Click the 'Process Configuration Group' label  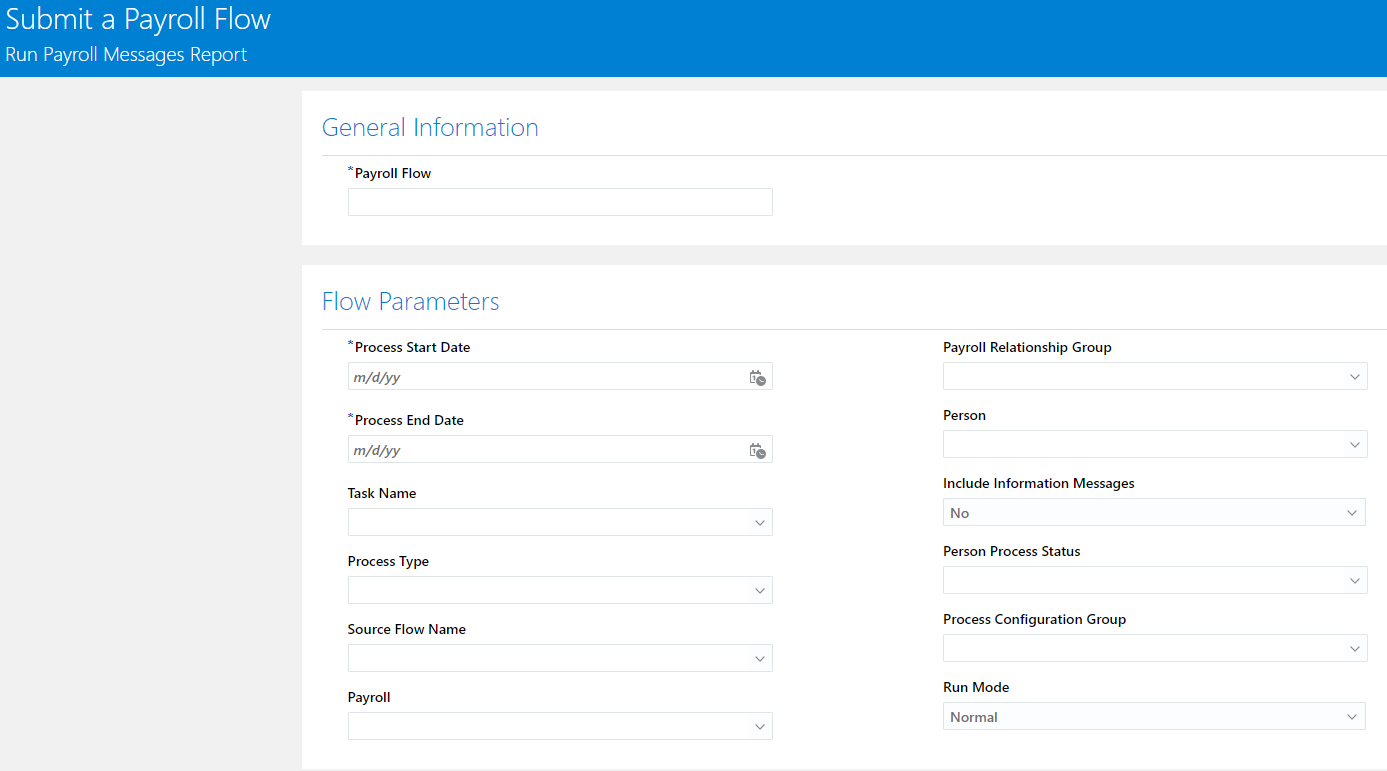(x=1034, y=619)
